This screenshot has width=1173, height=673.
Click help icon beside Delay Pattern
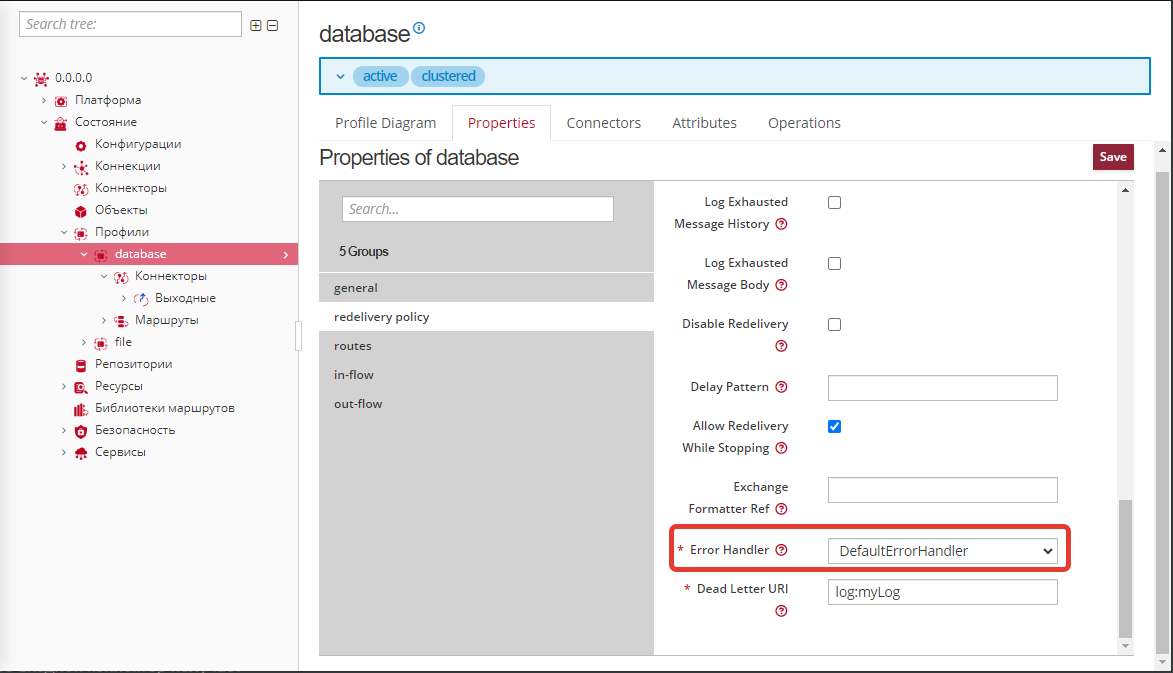click(x=781, y=387)
